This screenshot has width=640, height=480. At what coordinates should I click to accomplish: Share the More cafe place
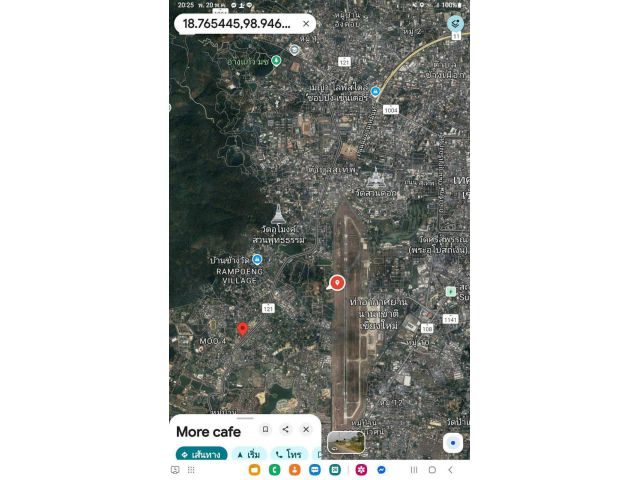click(286, 429)
